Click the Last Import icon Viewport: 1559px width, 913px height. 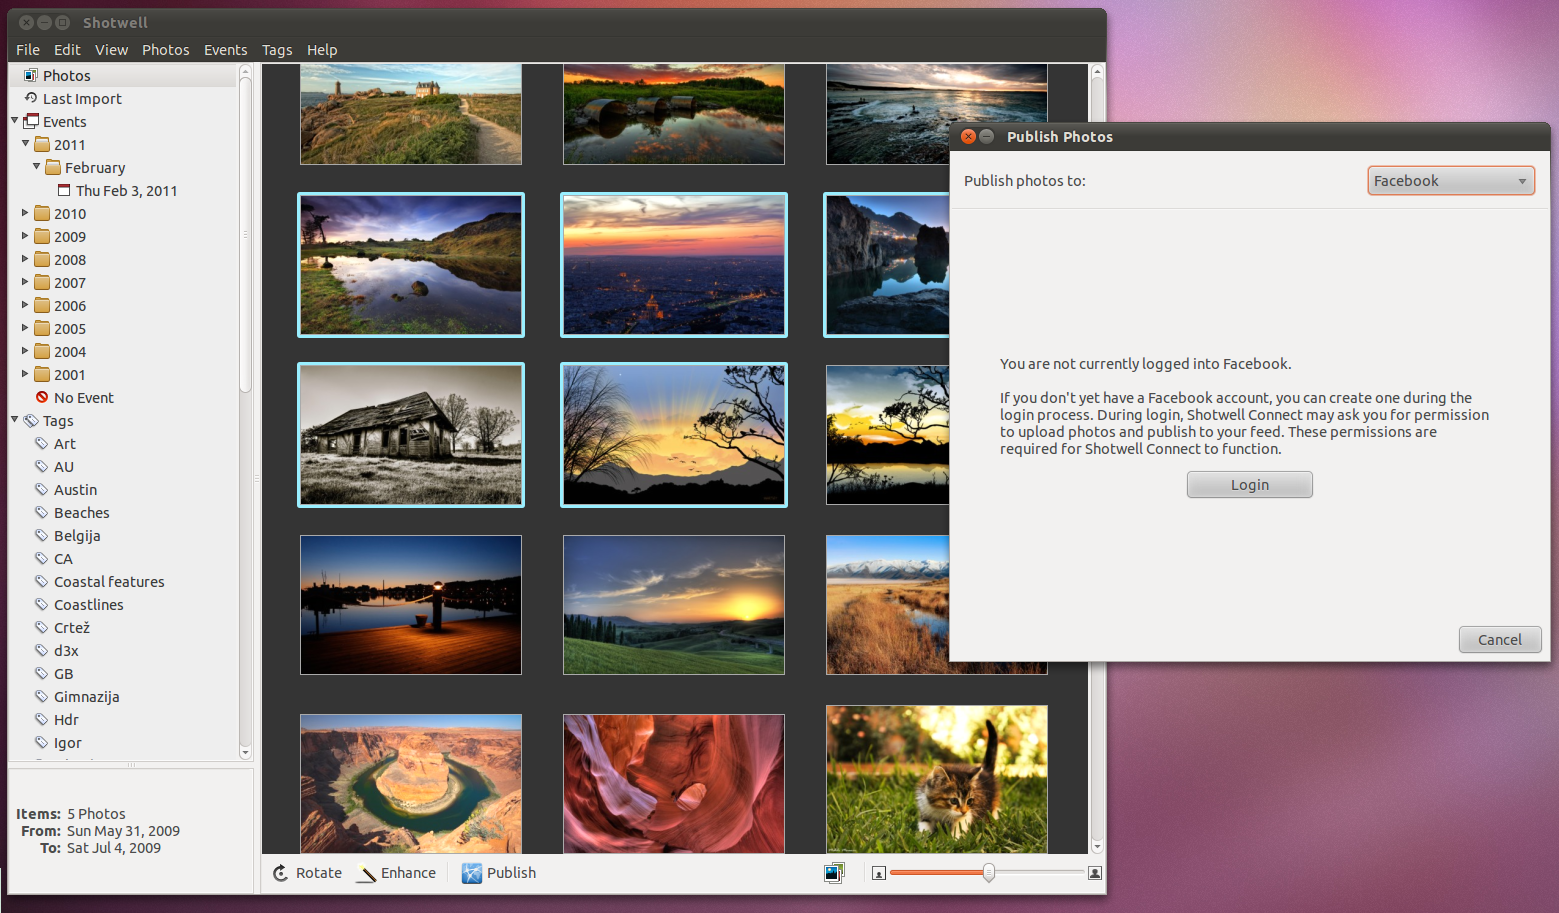(31, 98)
